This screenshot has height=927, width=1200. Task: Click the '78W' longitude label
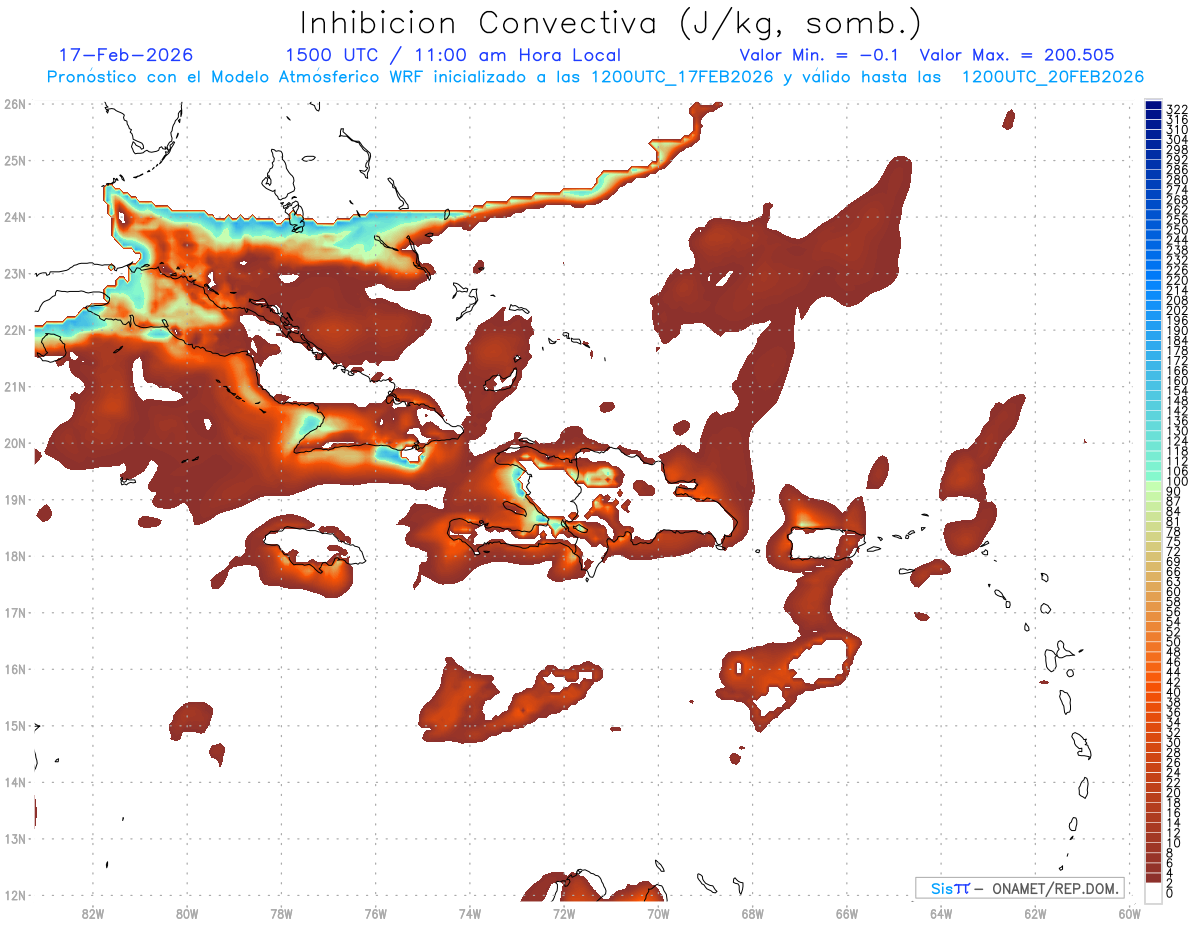[281, 913]
